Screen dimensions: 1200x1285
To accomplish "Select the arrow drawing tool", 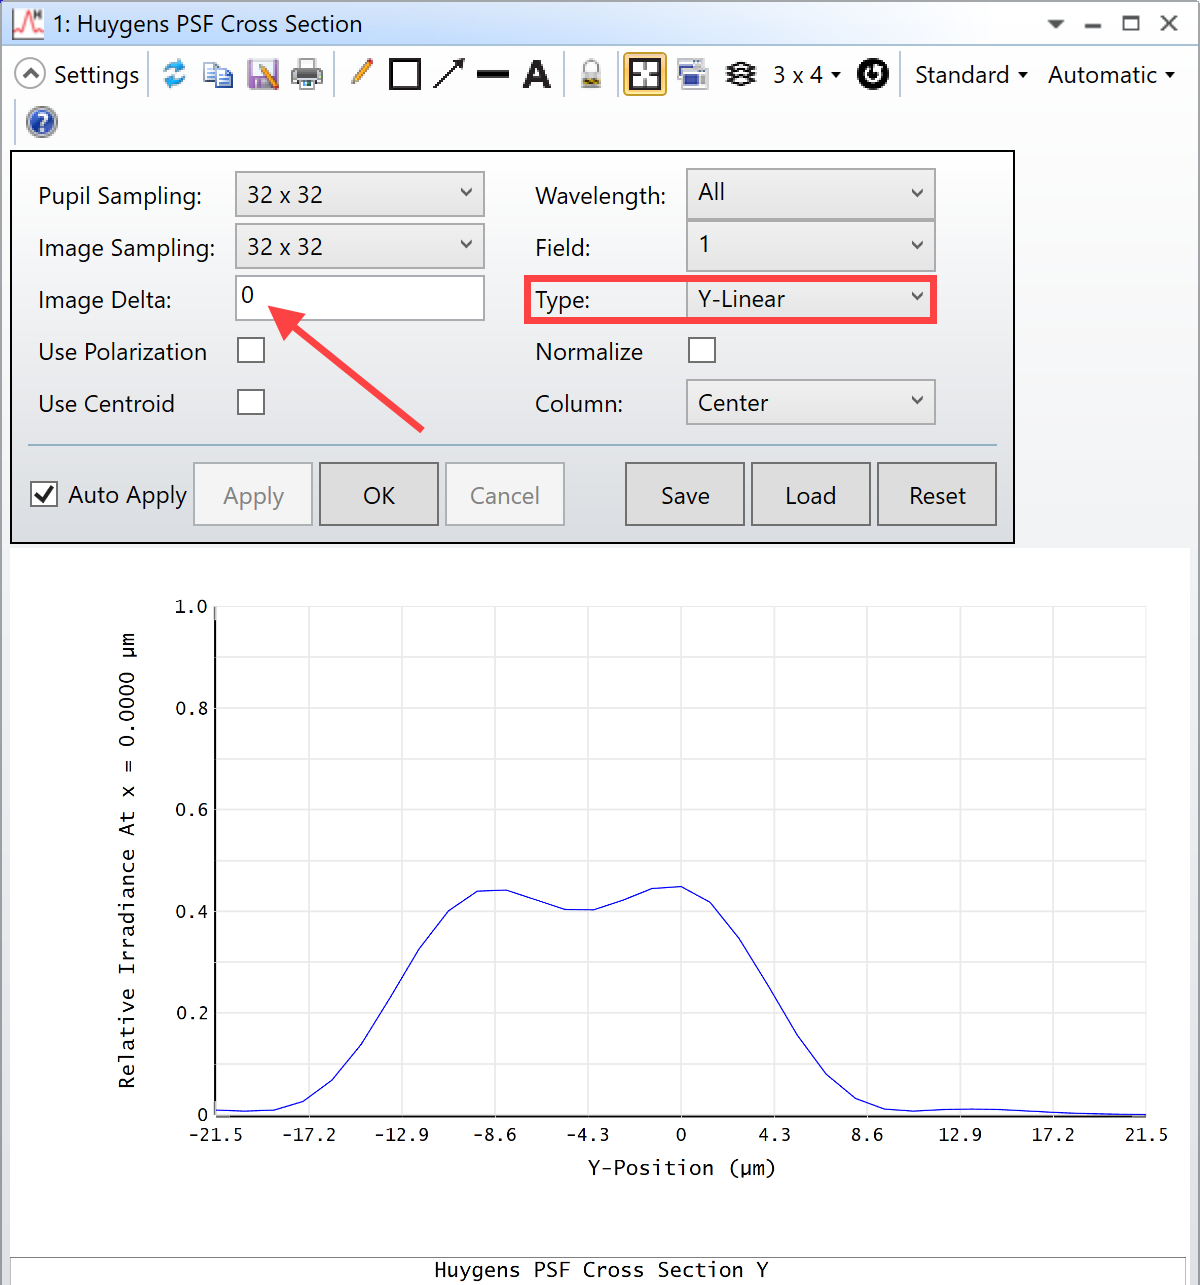I will pos(449,73).
